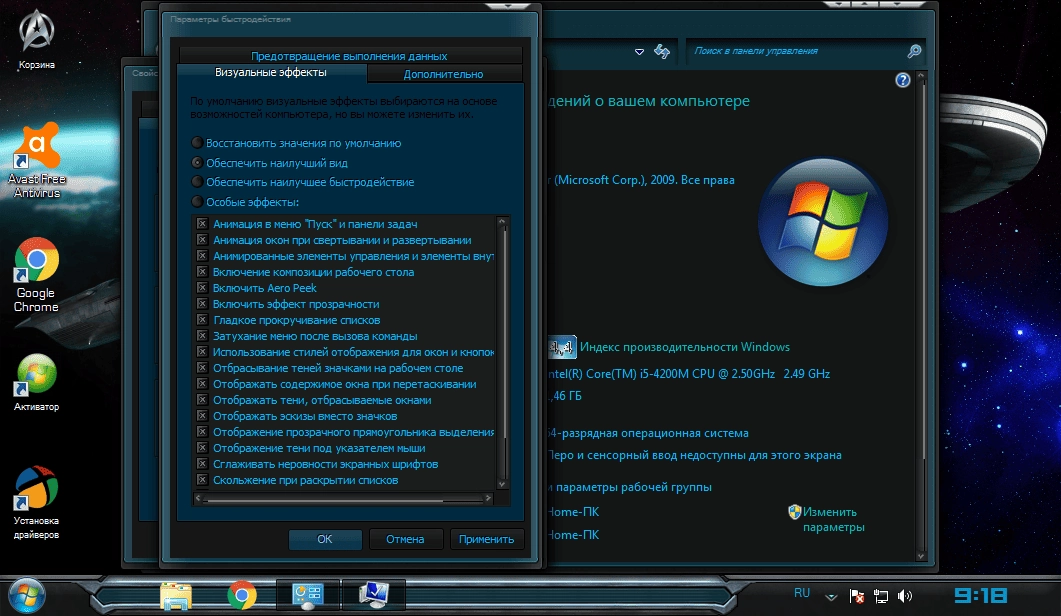Toggle Затухание меню после вызова команды checkbox
Viewport: 1061px width, 616px height.
click(x=202, y=336)
